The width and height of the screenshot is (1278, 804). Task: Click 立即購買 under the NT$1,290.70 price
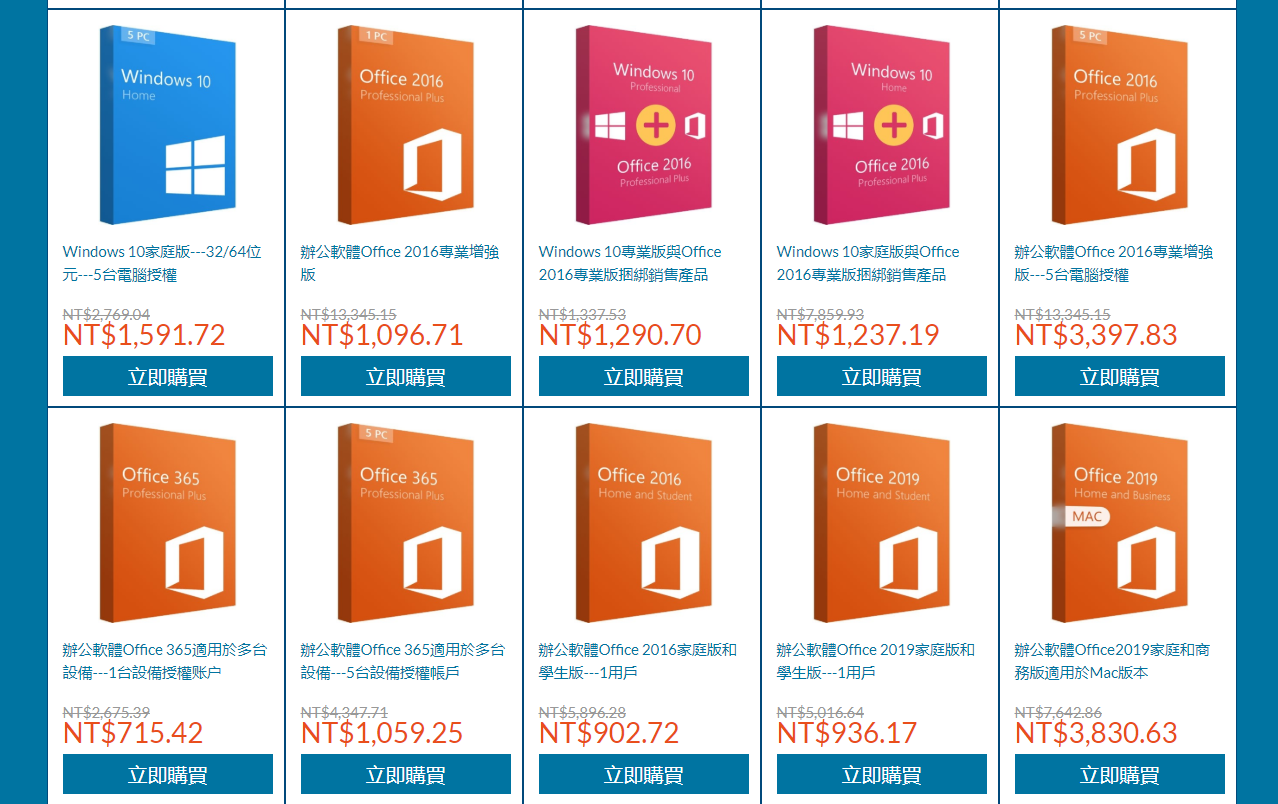[x=644, y=376]
